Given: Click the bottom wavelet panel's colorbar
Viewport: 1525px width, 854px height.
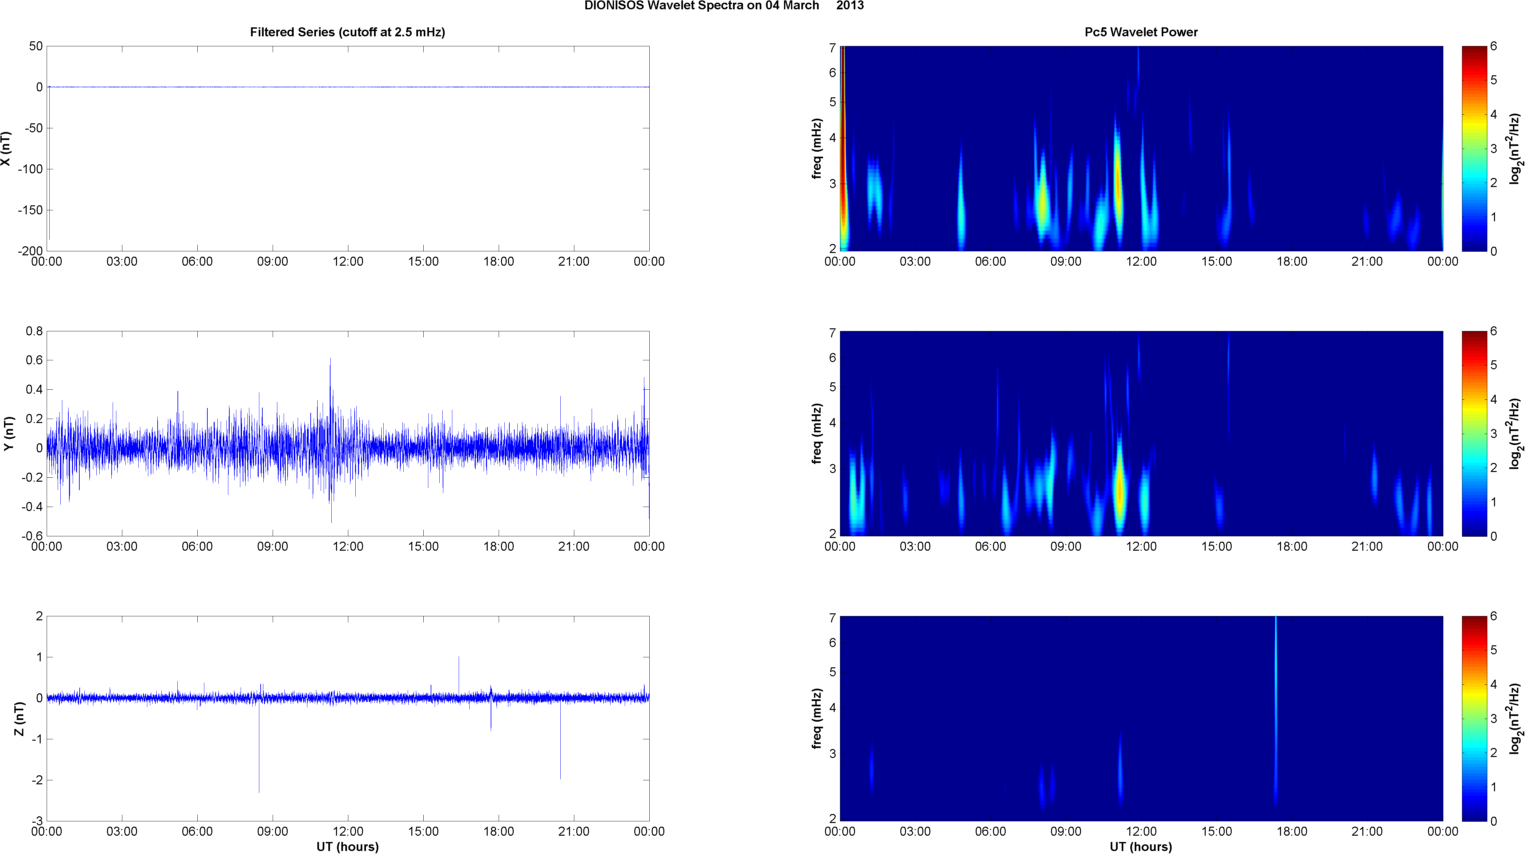Looking at the screenshot, I should [x=1474, y=718].
